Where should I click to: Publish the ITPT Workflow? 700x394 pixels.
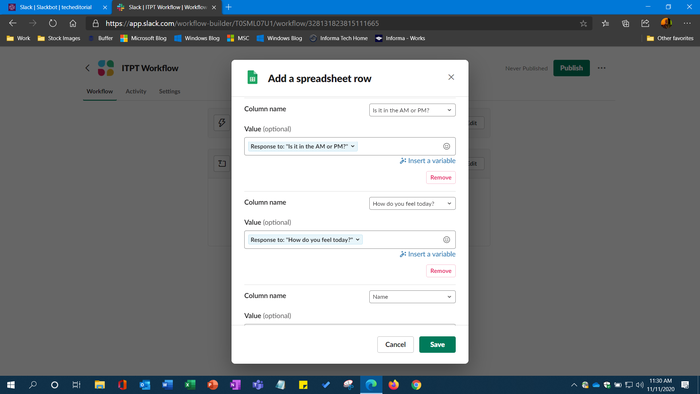point(571,68)
